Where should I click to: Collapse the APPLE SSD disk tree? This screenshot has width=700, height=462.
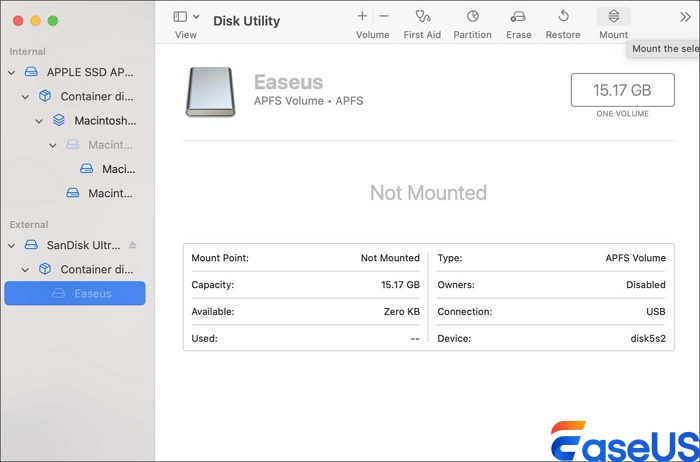point(11,73)
